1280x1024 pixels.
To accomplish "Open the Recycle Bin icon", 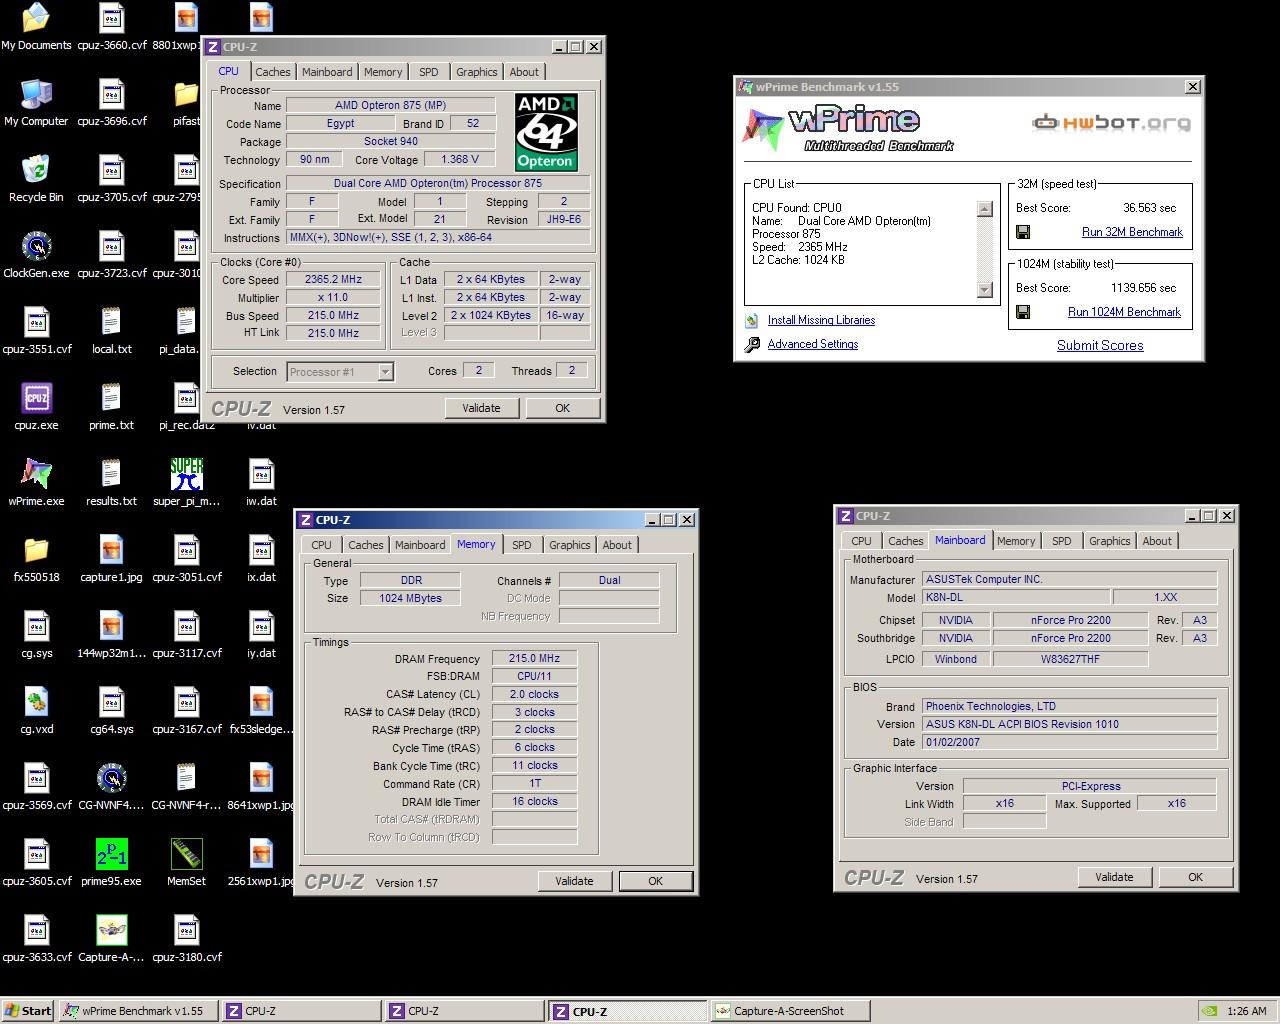I will (36, 178).
